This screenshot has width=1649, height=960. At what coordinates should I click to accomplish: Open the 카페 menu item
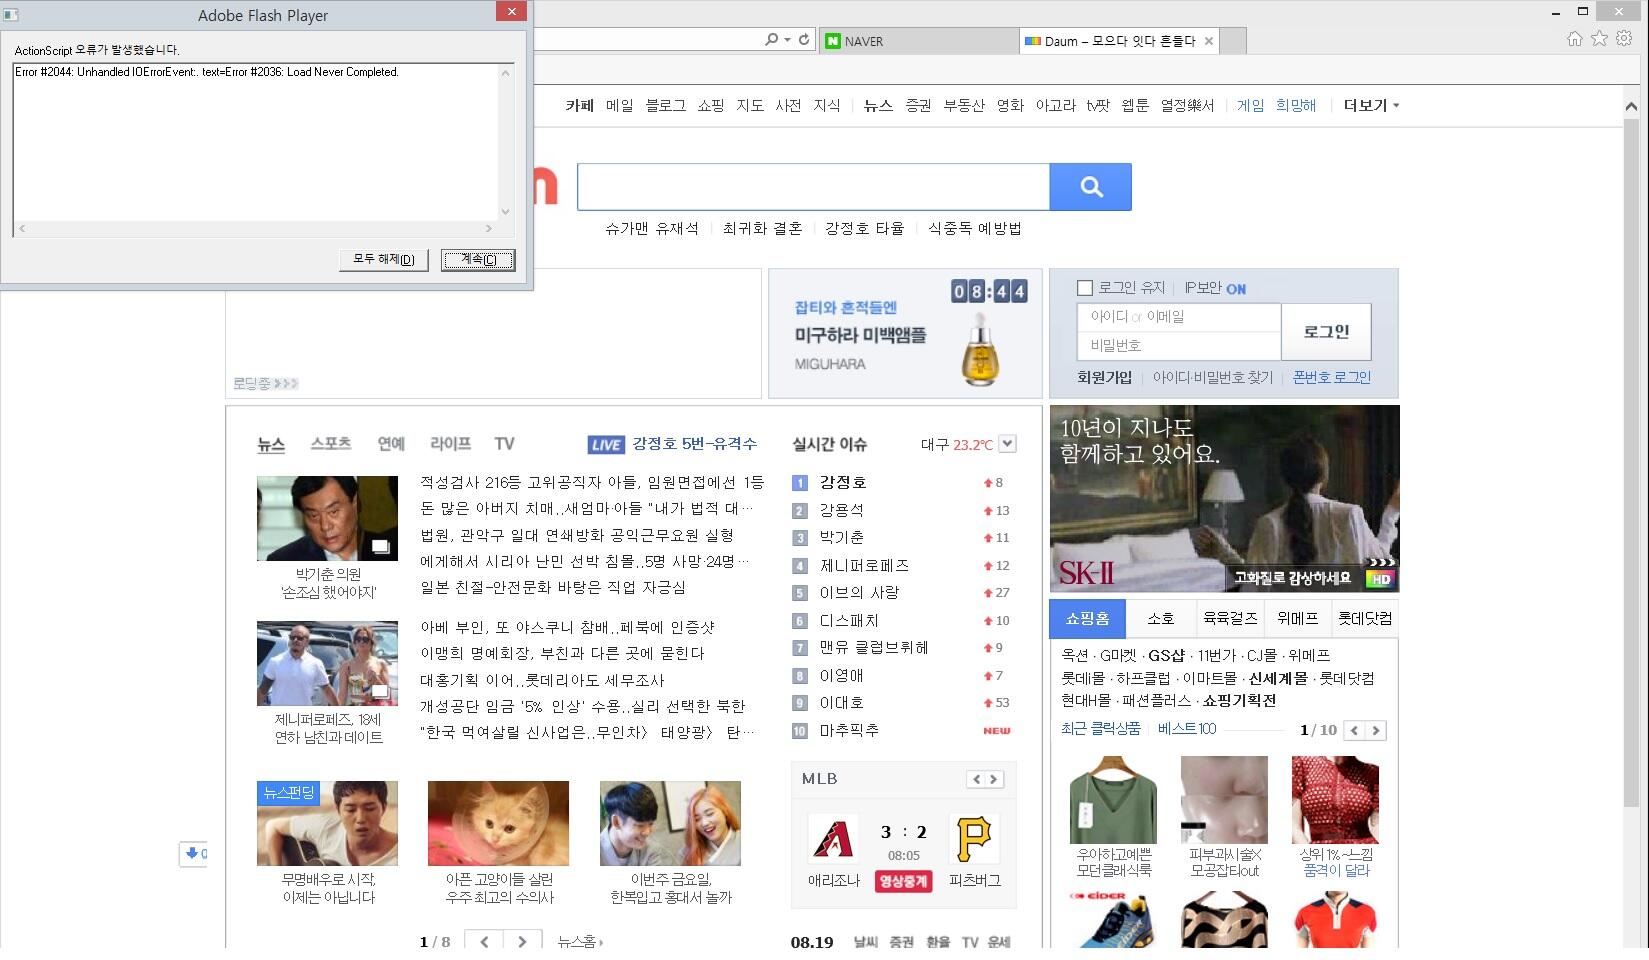click(x=580, y=105)
